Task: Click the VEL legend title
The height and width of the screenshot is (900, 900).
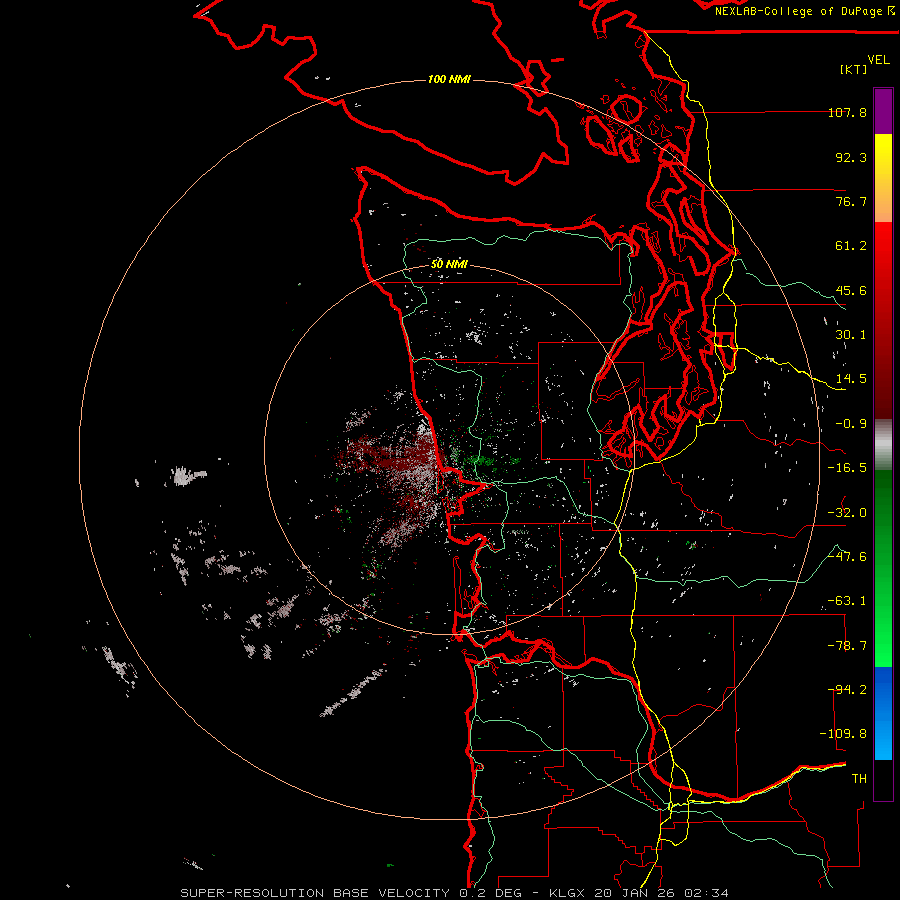Action: pos(878,60)
